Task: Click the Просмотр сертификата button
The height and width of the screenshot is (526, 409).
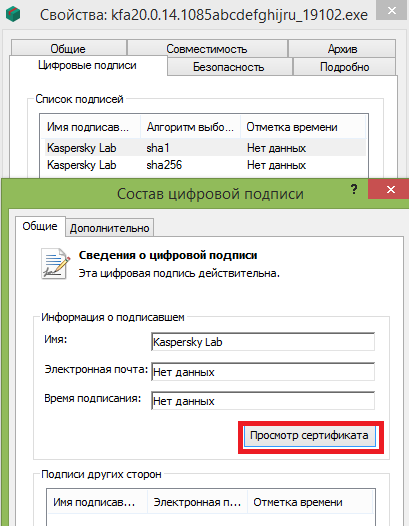Action: pyautogui.click(x=310, y=436)
